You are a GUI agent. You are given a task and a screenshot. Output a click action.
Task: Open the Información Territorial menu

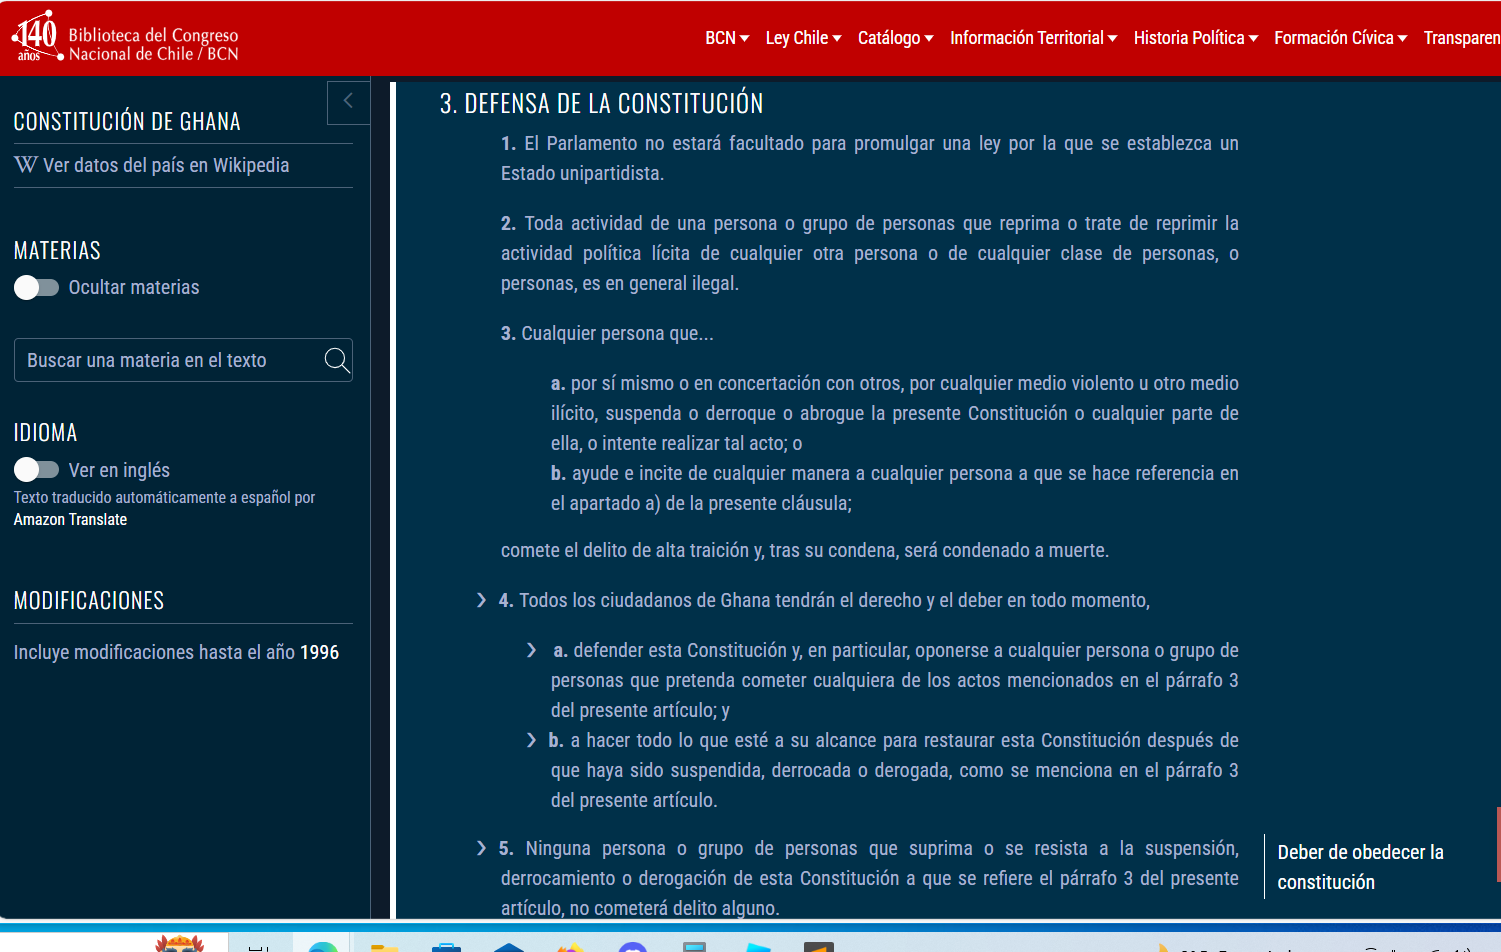(x=1034, y=38)
